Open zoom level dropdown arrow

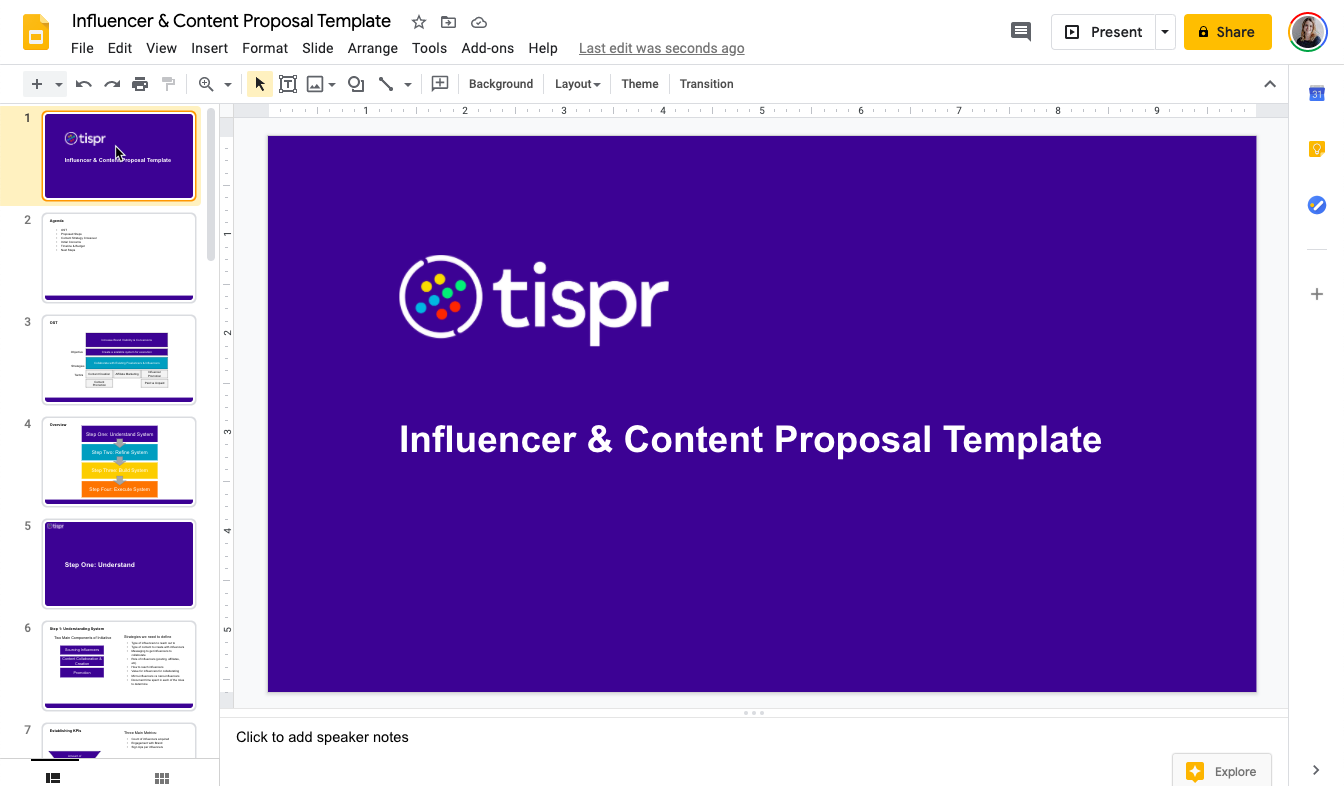point(228,84)
